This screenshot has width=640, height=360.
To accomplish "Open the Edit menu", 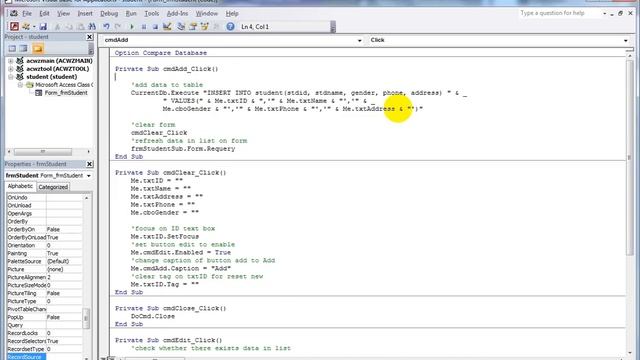I will point(44,13).
